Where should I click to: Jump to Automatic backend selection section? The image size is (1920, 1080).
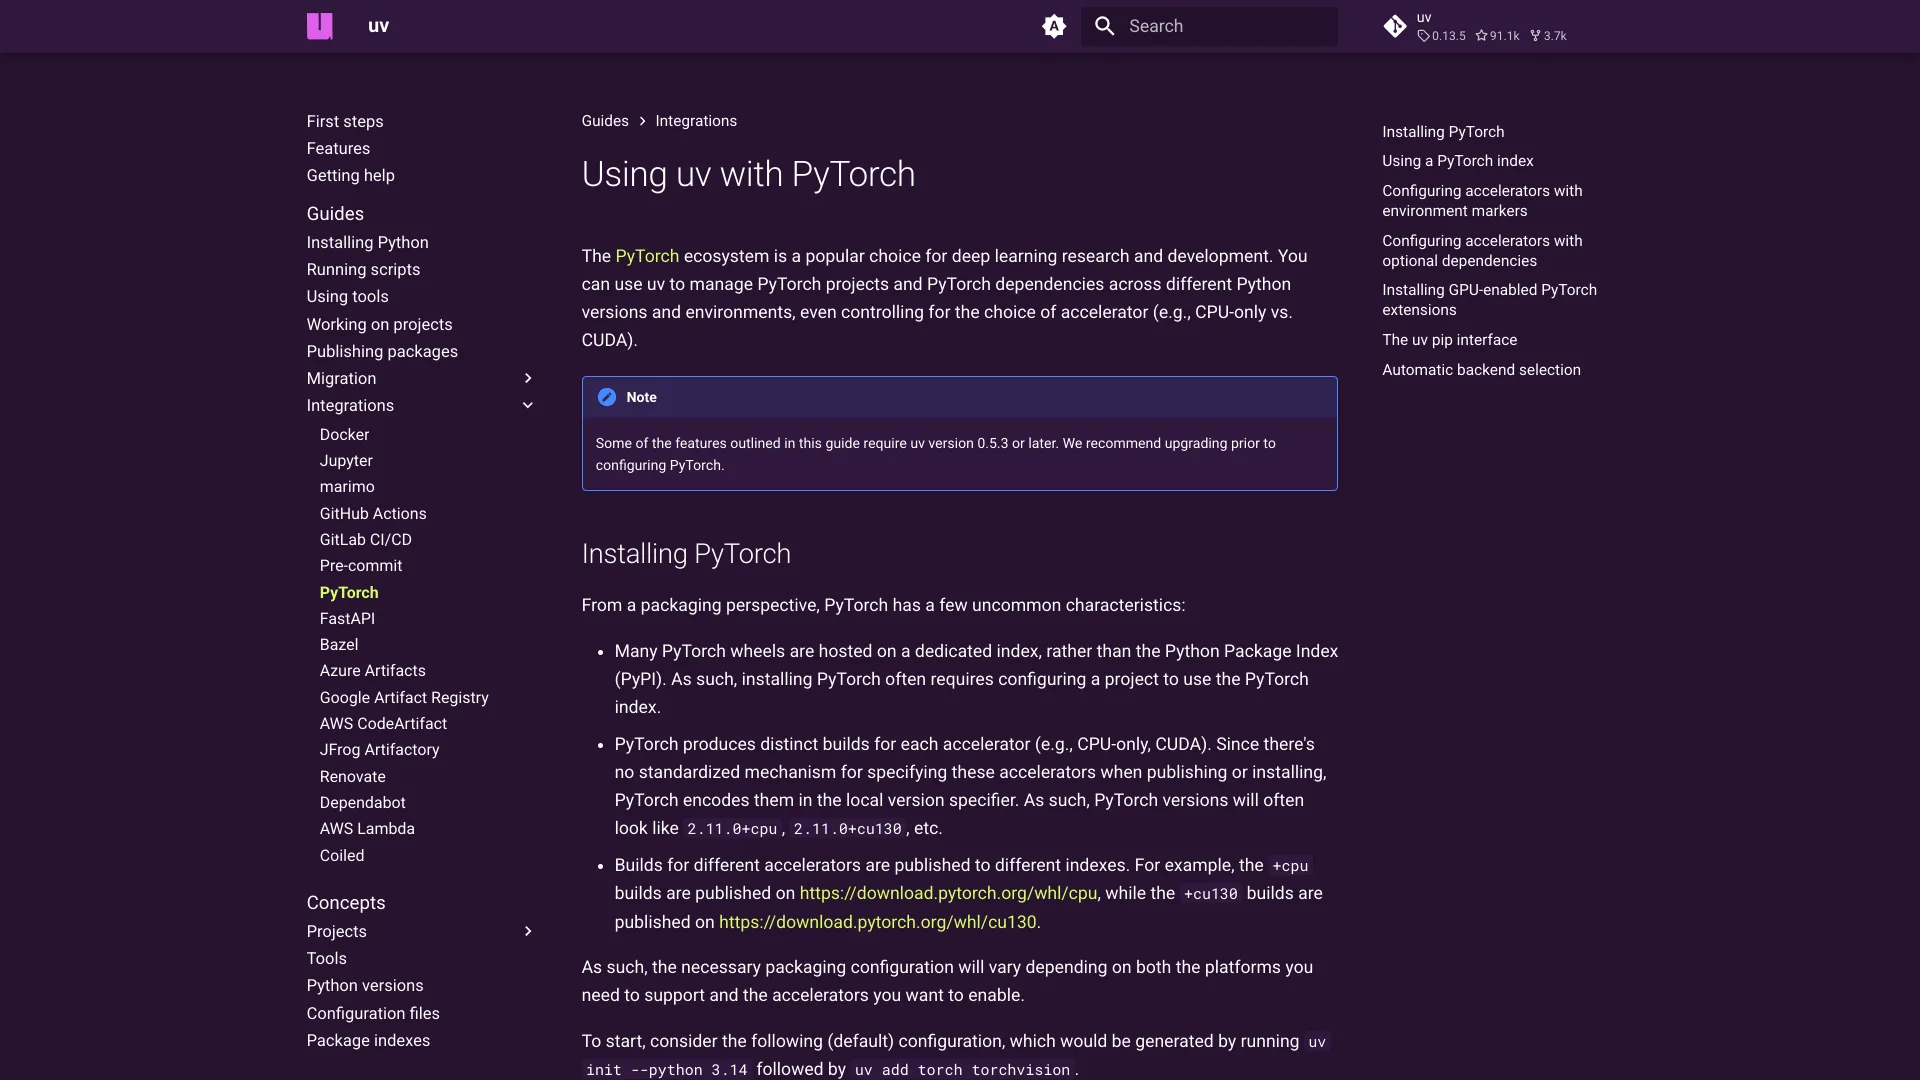[x=1481, y=370]
